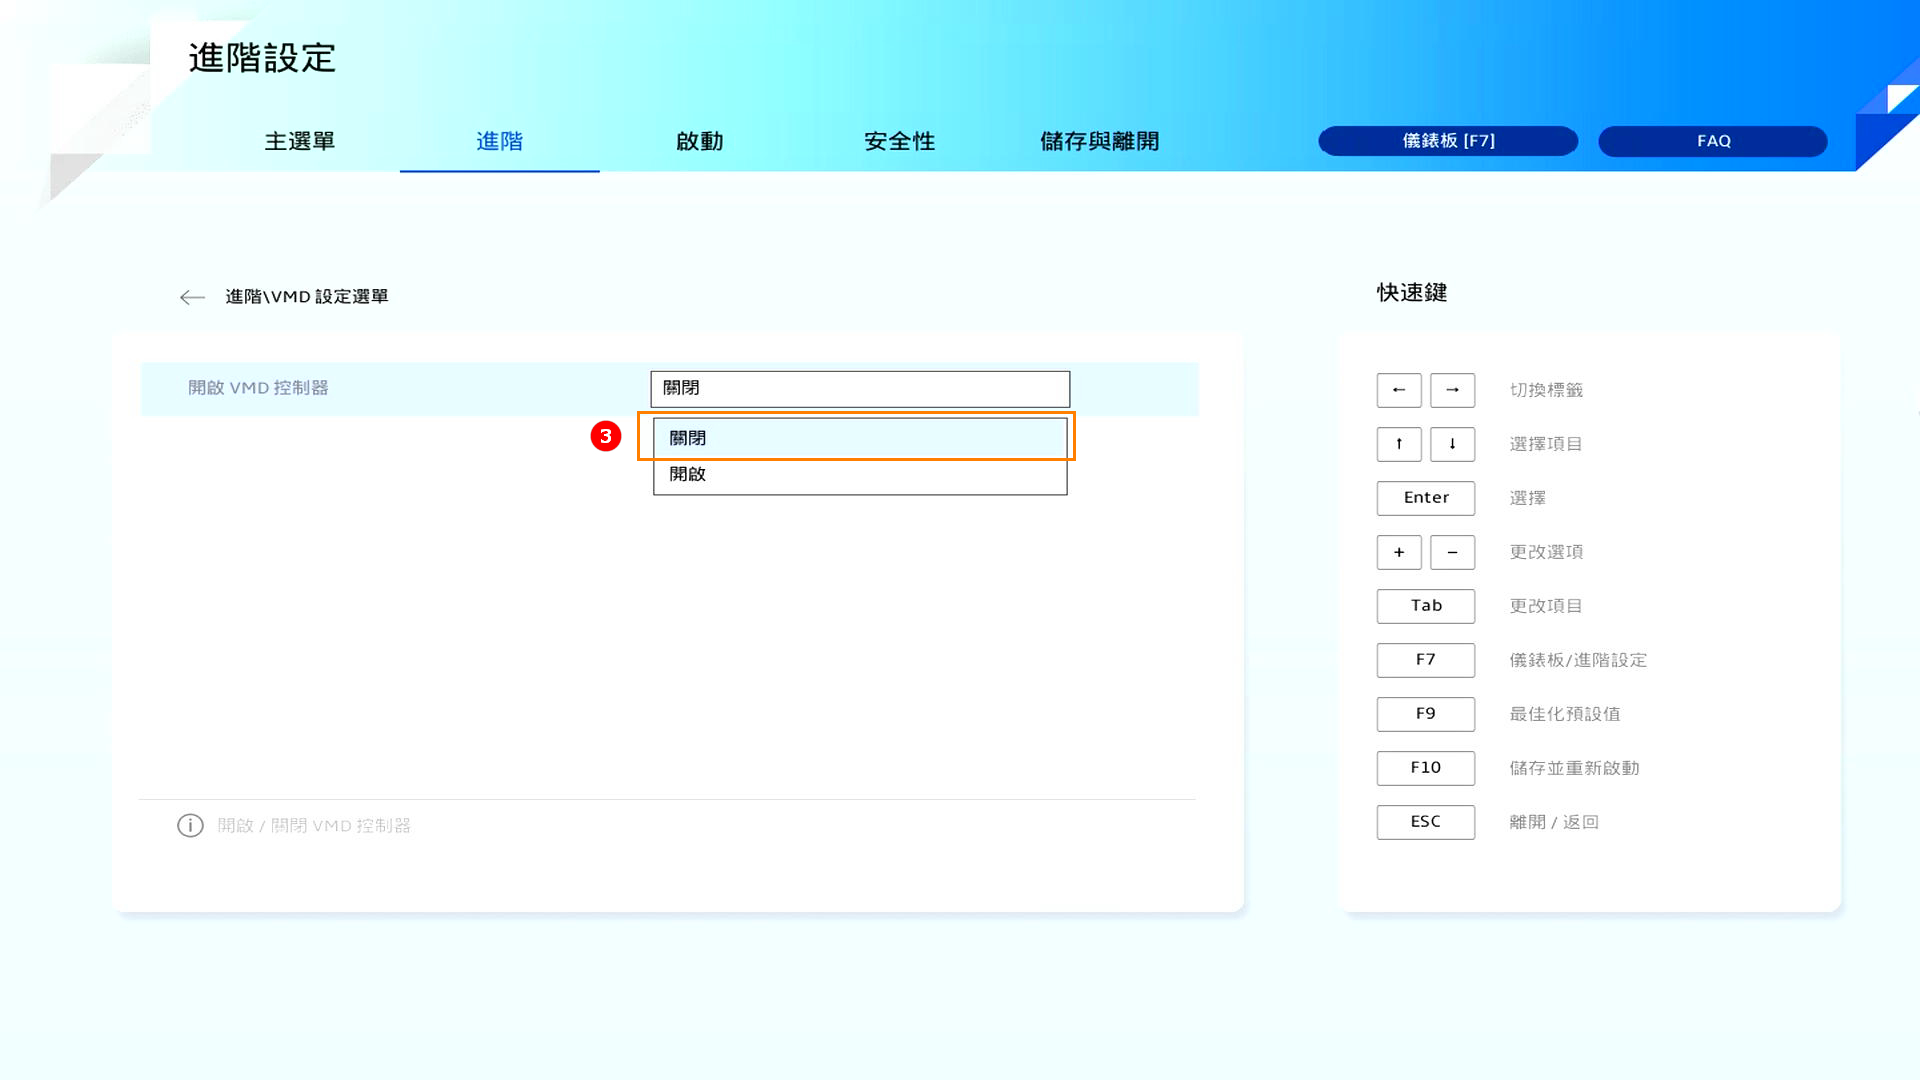Switch to the 啟動 tab
This screenshot has width=1920, height=1080.
pos(699,141)
